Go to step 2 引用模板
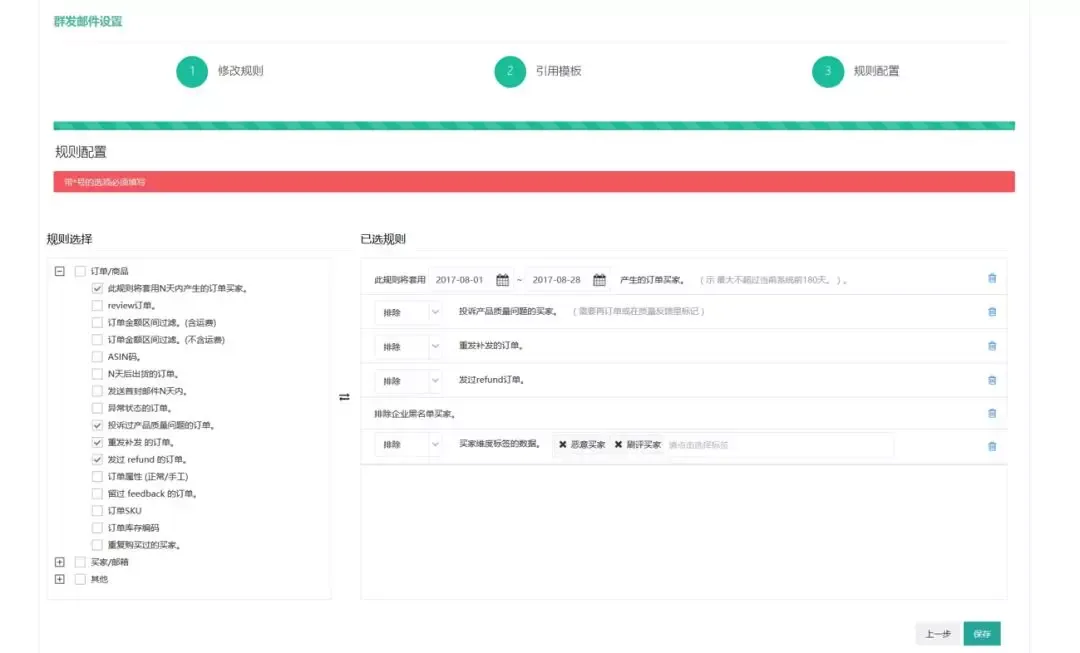Image resolution: width=1080 pixels, height=653 pixels. 510,71
